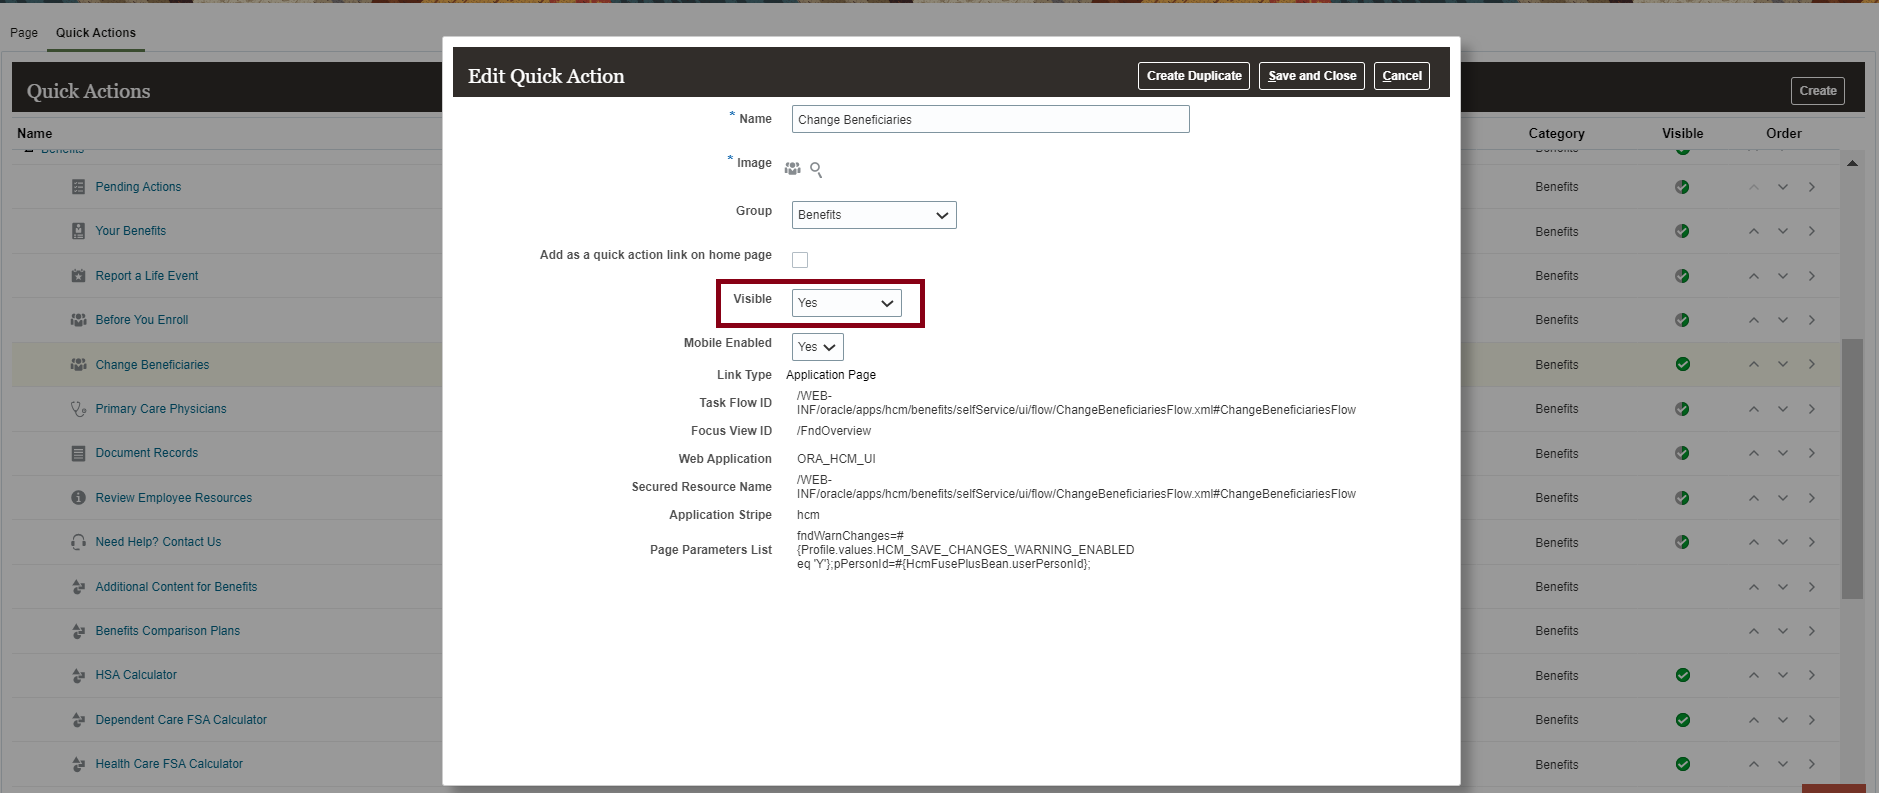Click the Create Duplicate button
The height and width of the screenshot is (793, 1879).
(1194, 76)
